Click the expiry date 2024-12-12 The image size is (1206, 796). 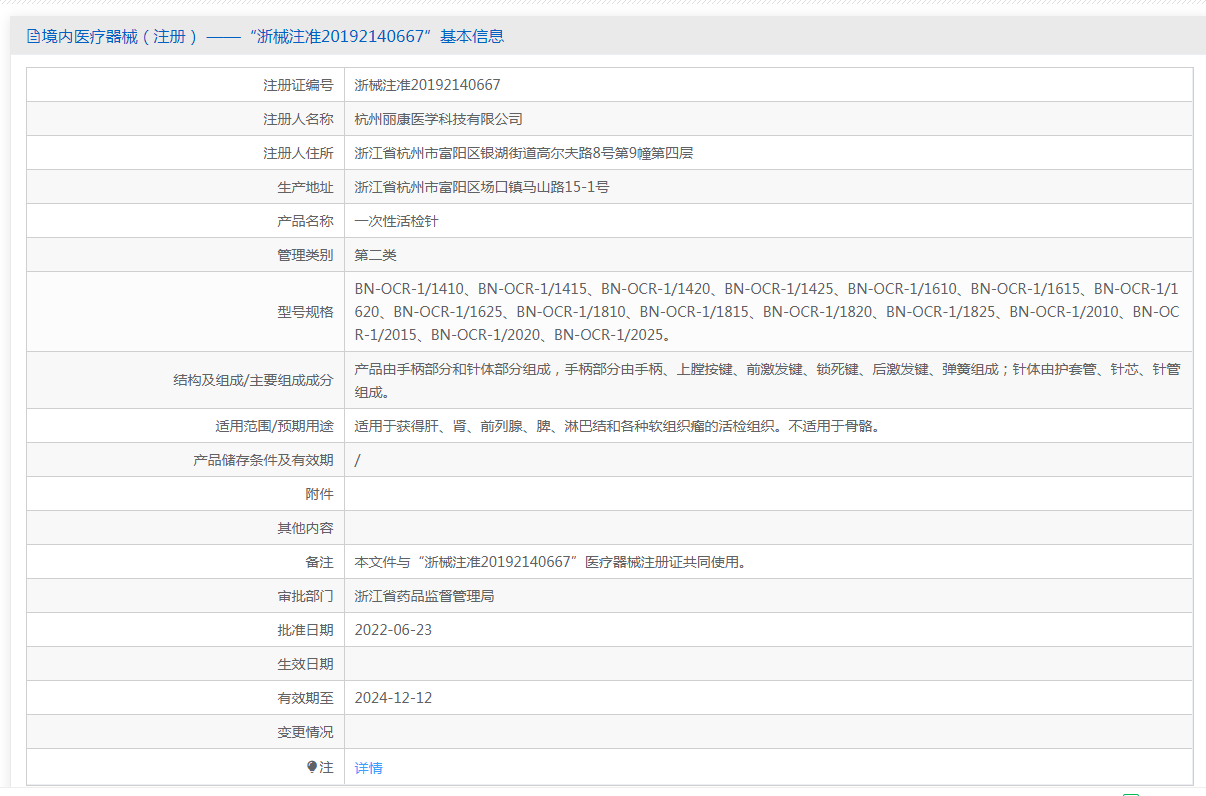click(x=393, y=698)
